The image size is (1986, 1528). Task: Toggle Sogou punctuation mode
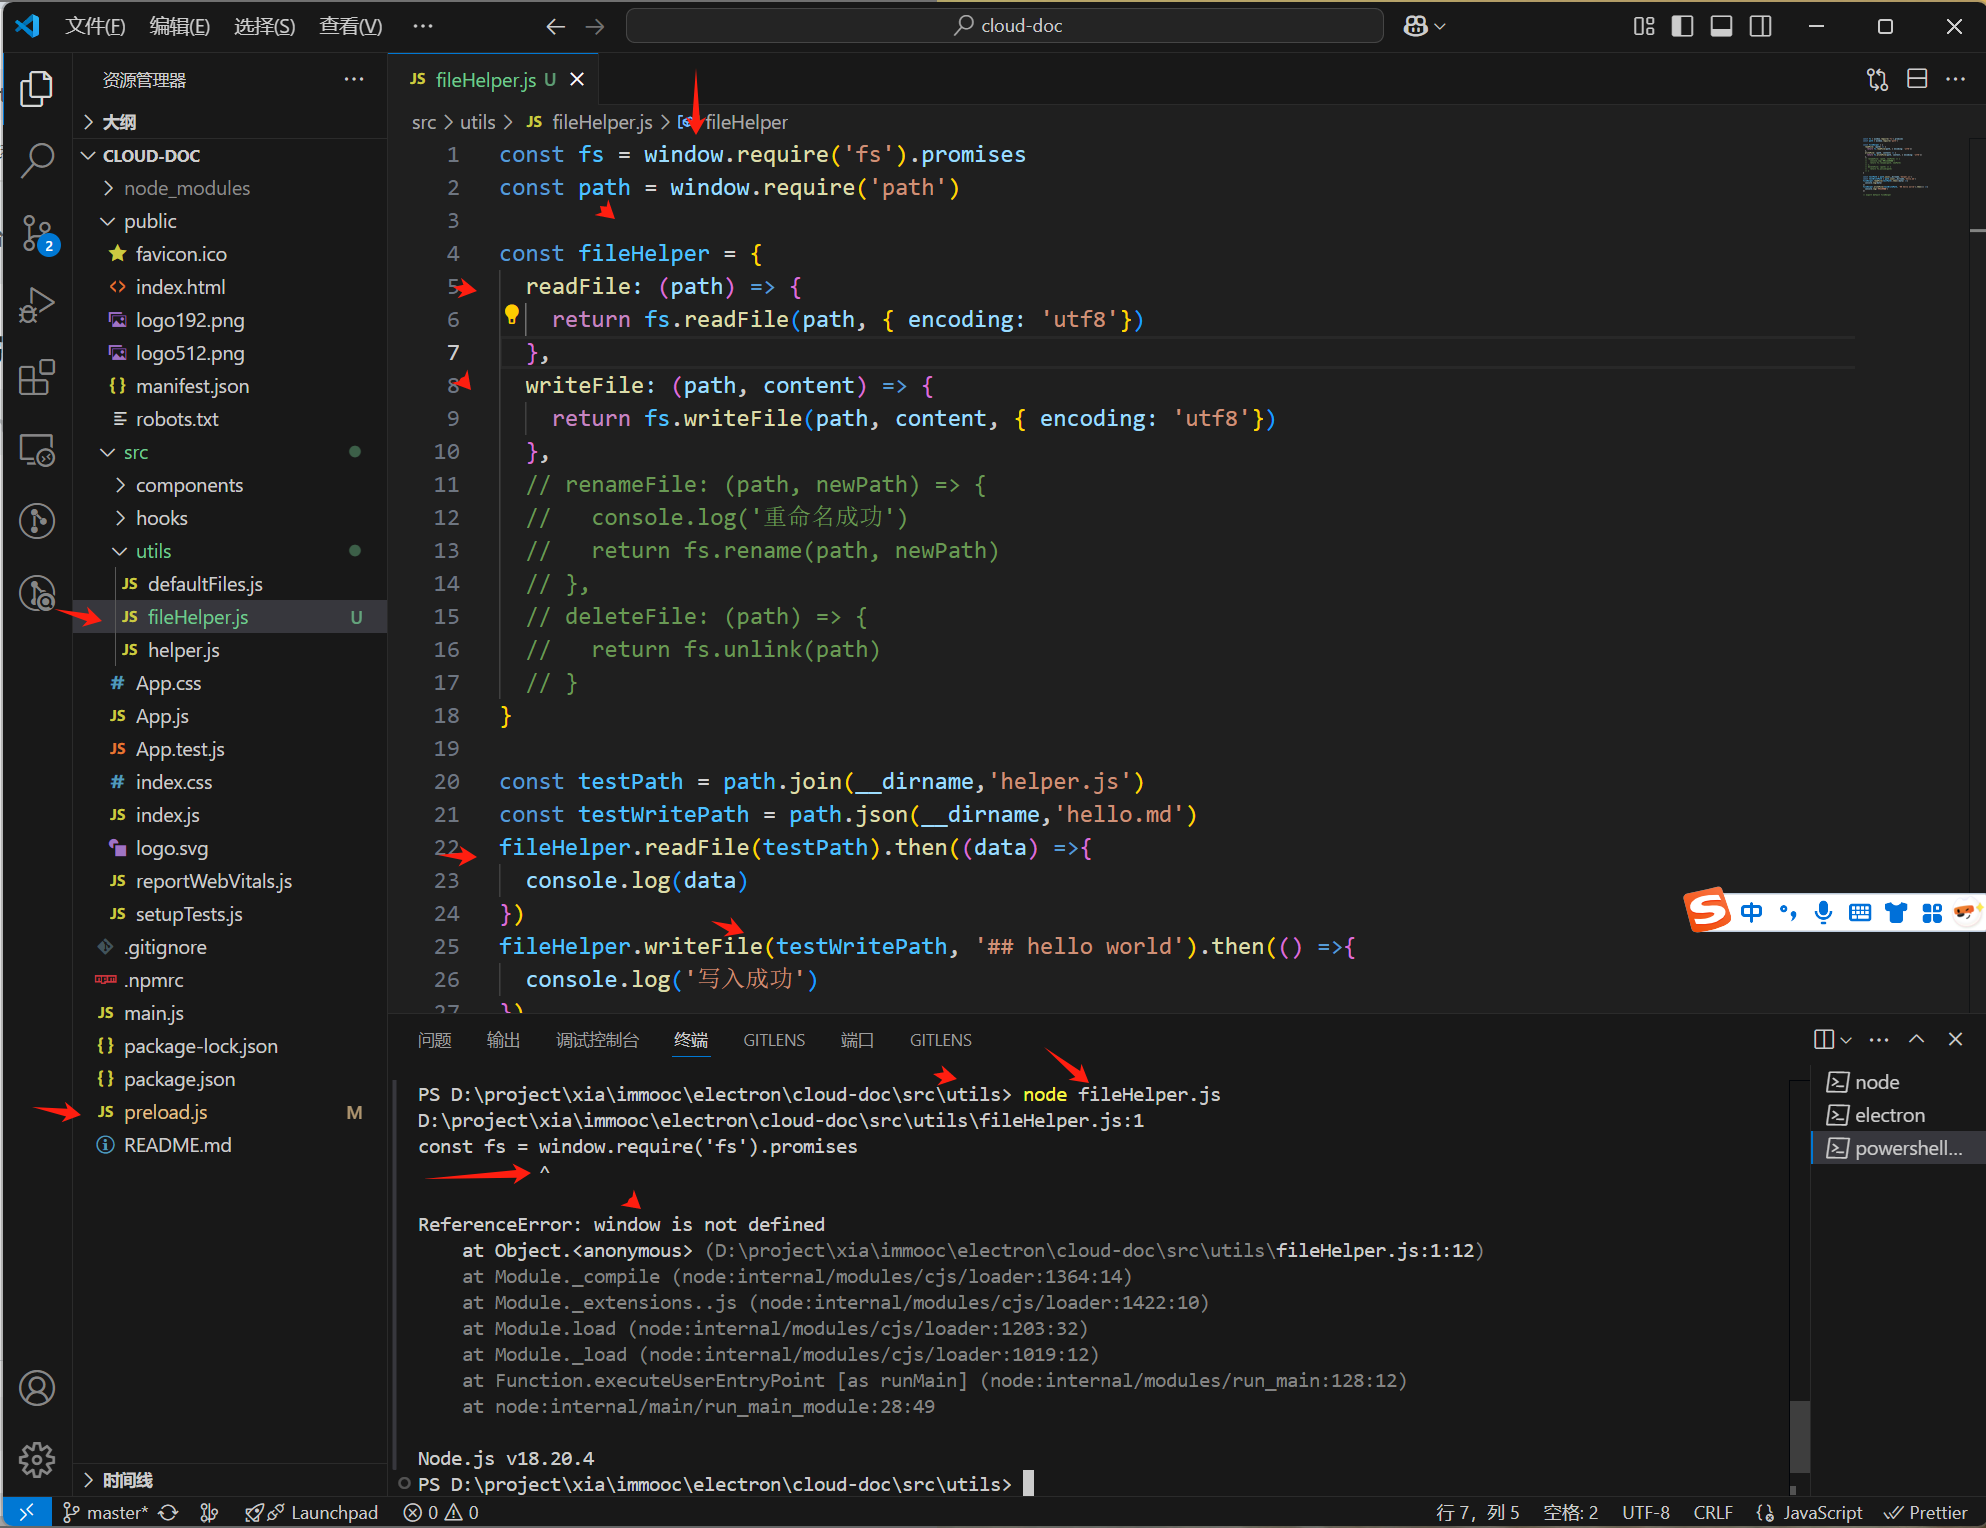1787,912
